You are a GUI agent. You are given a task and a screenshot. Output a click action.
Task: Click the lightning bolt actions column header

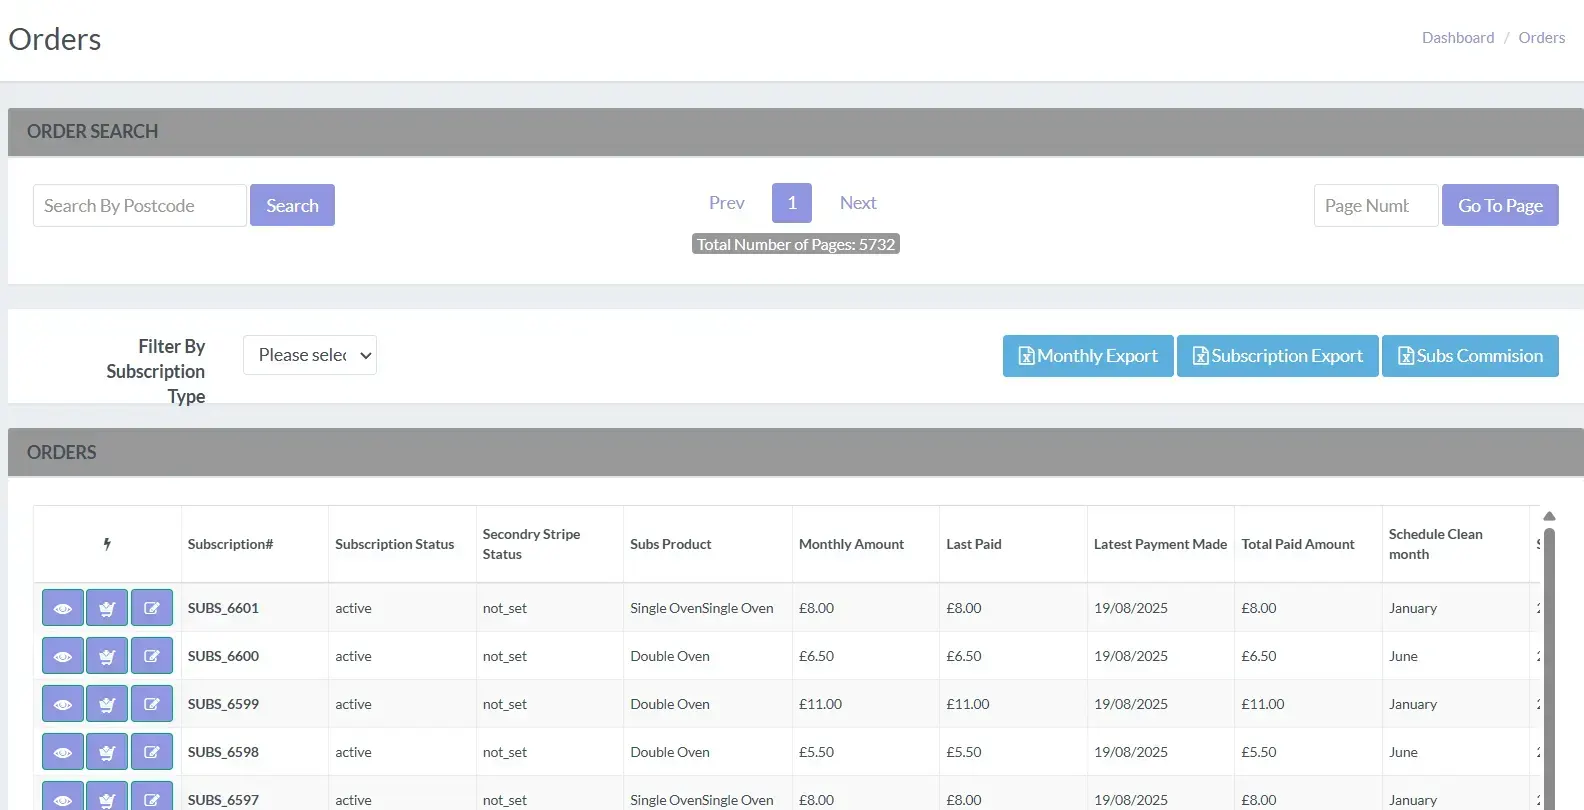[x=107, y=544]
